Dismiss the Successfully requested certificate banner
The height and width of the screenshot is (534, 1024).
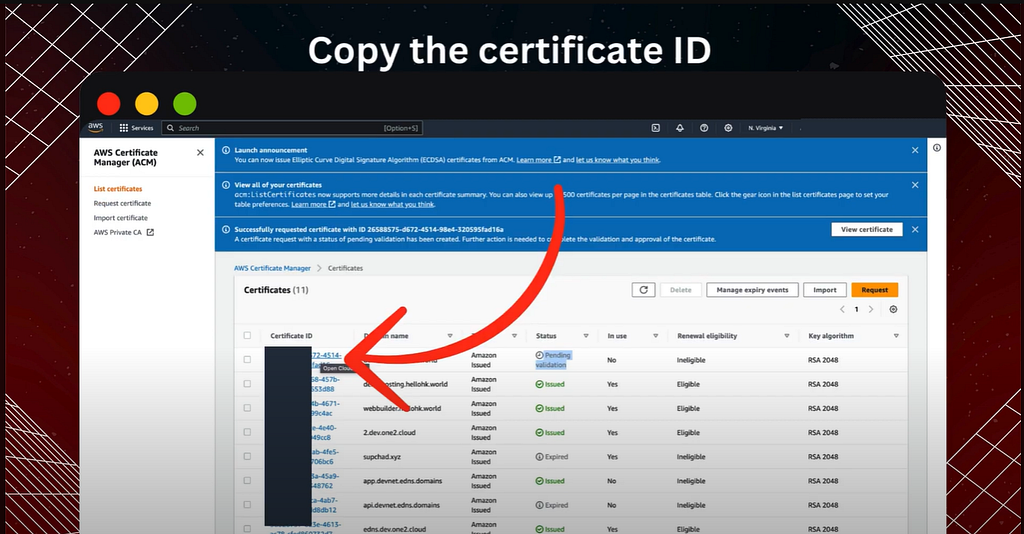(915, 230)
